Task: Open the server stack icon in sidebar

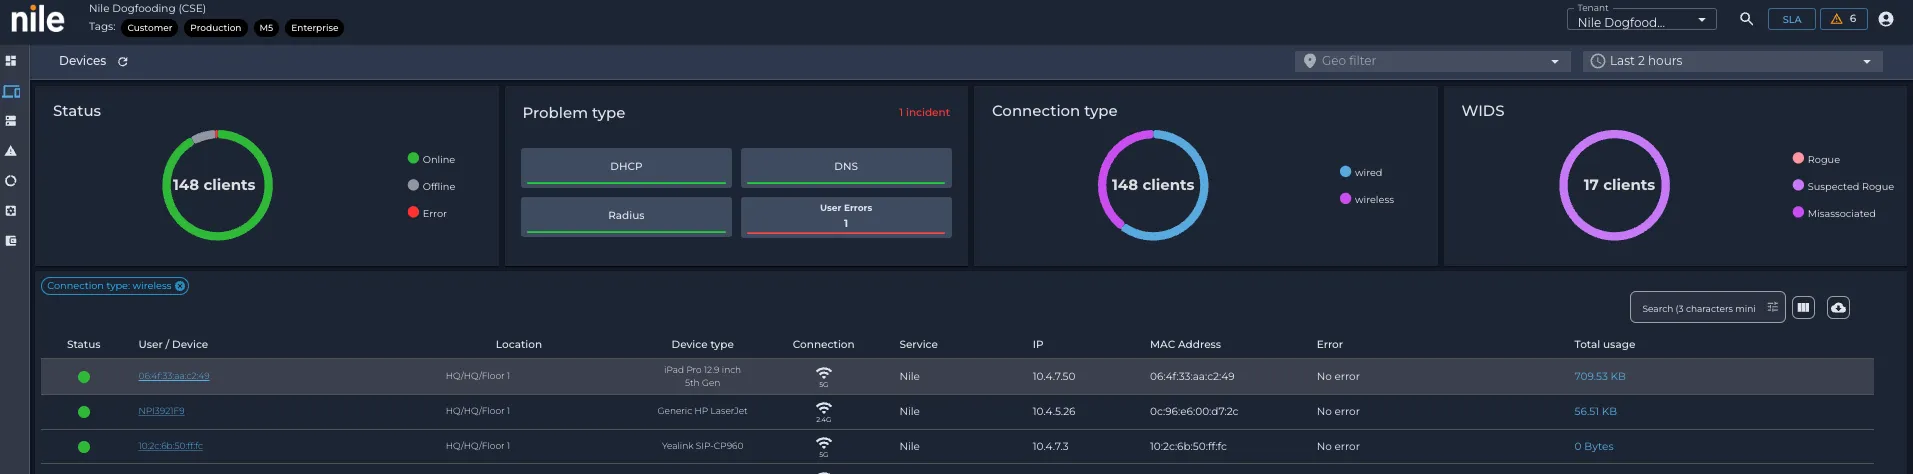Action: 11,121
